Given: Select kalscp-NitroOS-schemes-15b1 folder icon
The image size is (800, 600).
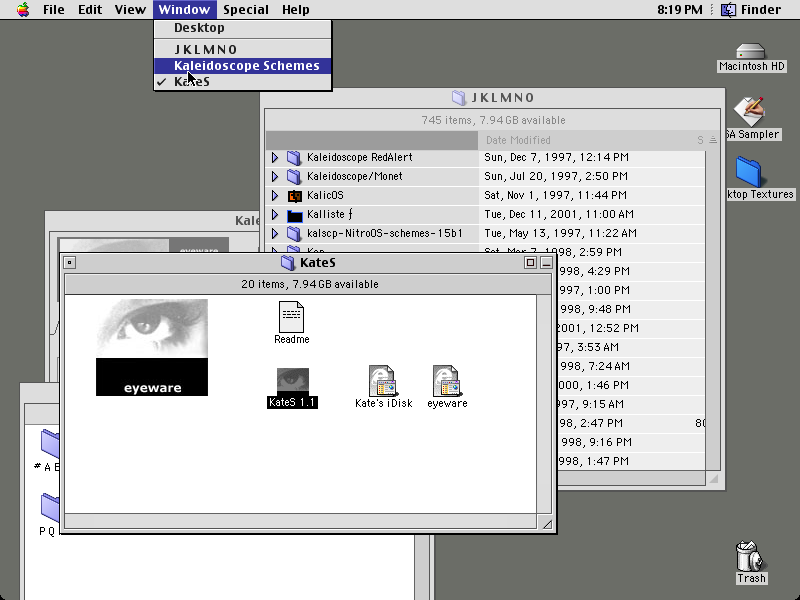Looking at the screenshot, I should tap(294, 234).
